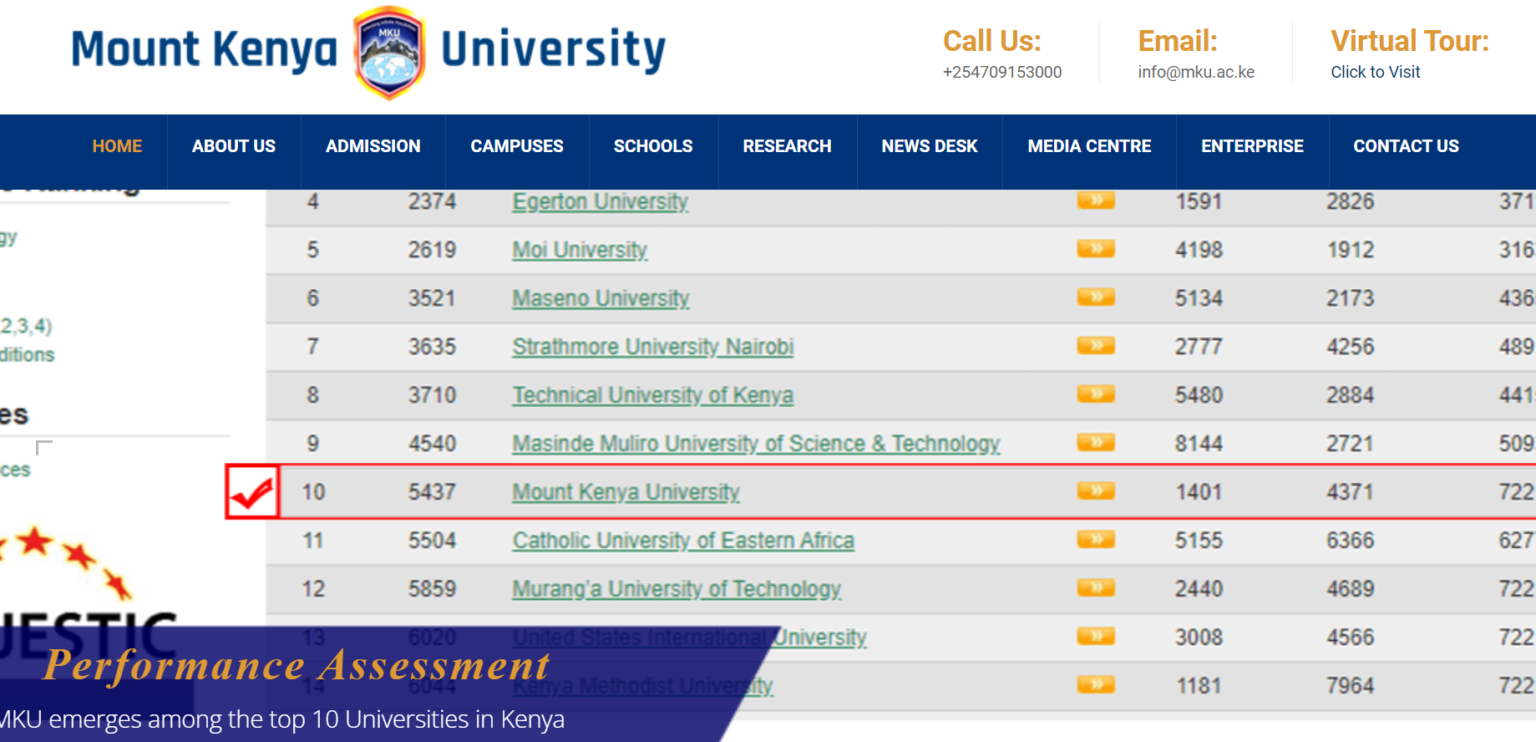
Task: Click the orange arrow for Strathmore University Nairobi
Action: click(1095, 345)
